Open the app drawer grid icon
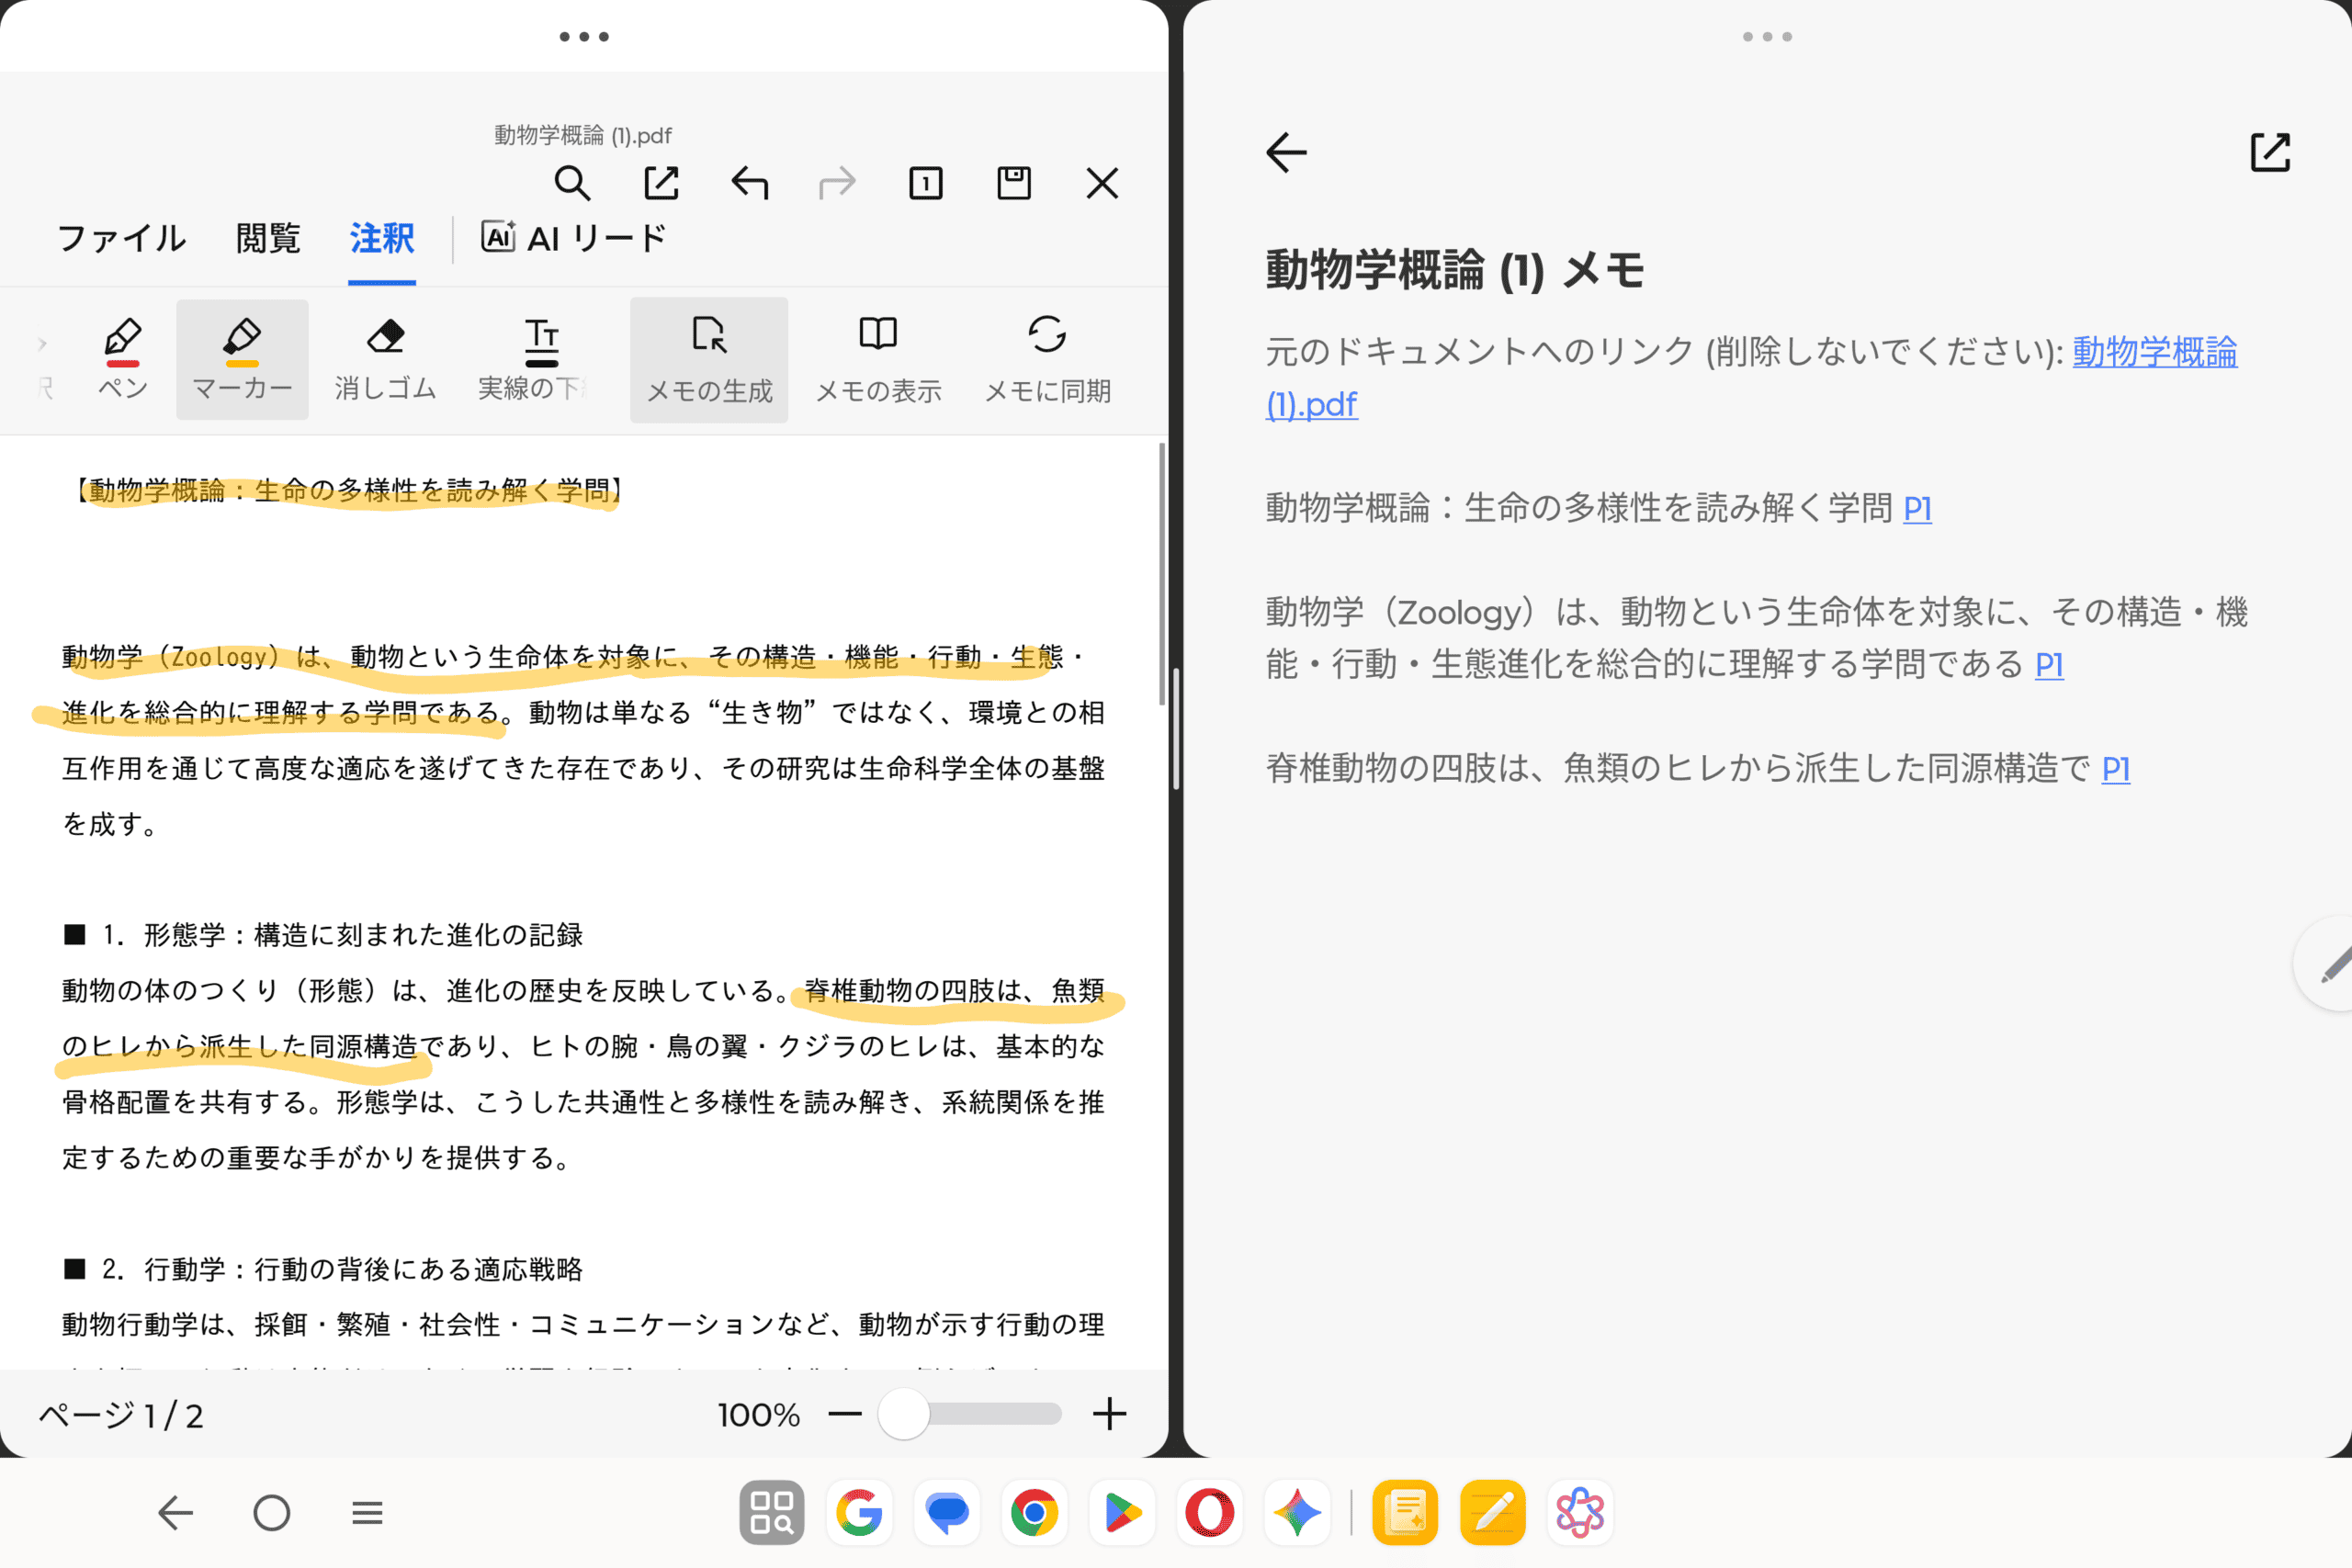The image size is (2352, 1568). click(x=771, y=1513)
